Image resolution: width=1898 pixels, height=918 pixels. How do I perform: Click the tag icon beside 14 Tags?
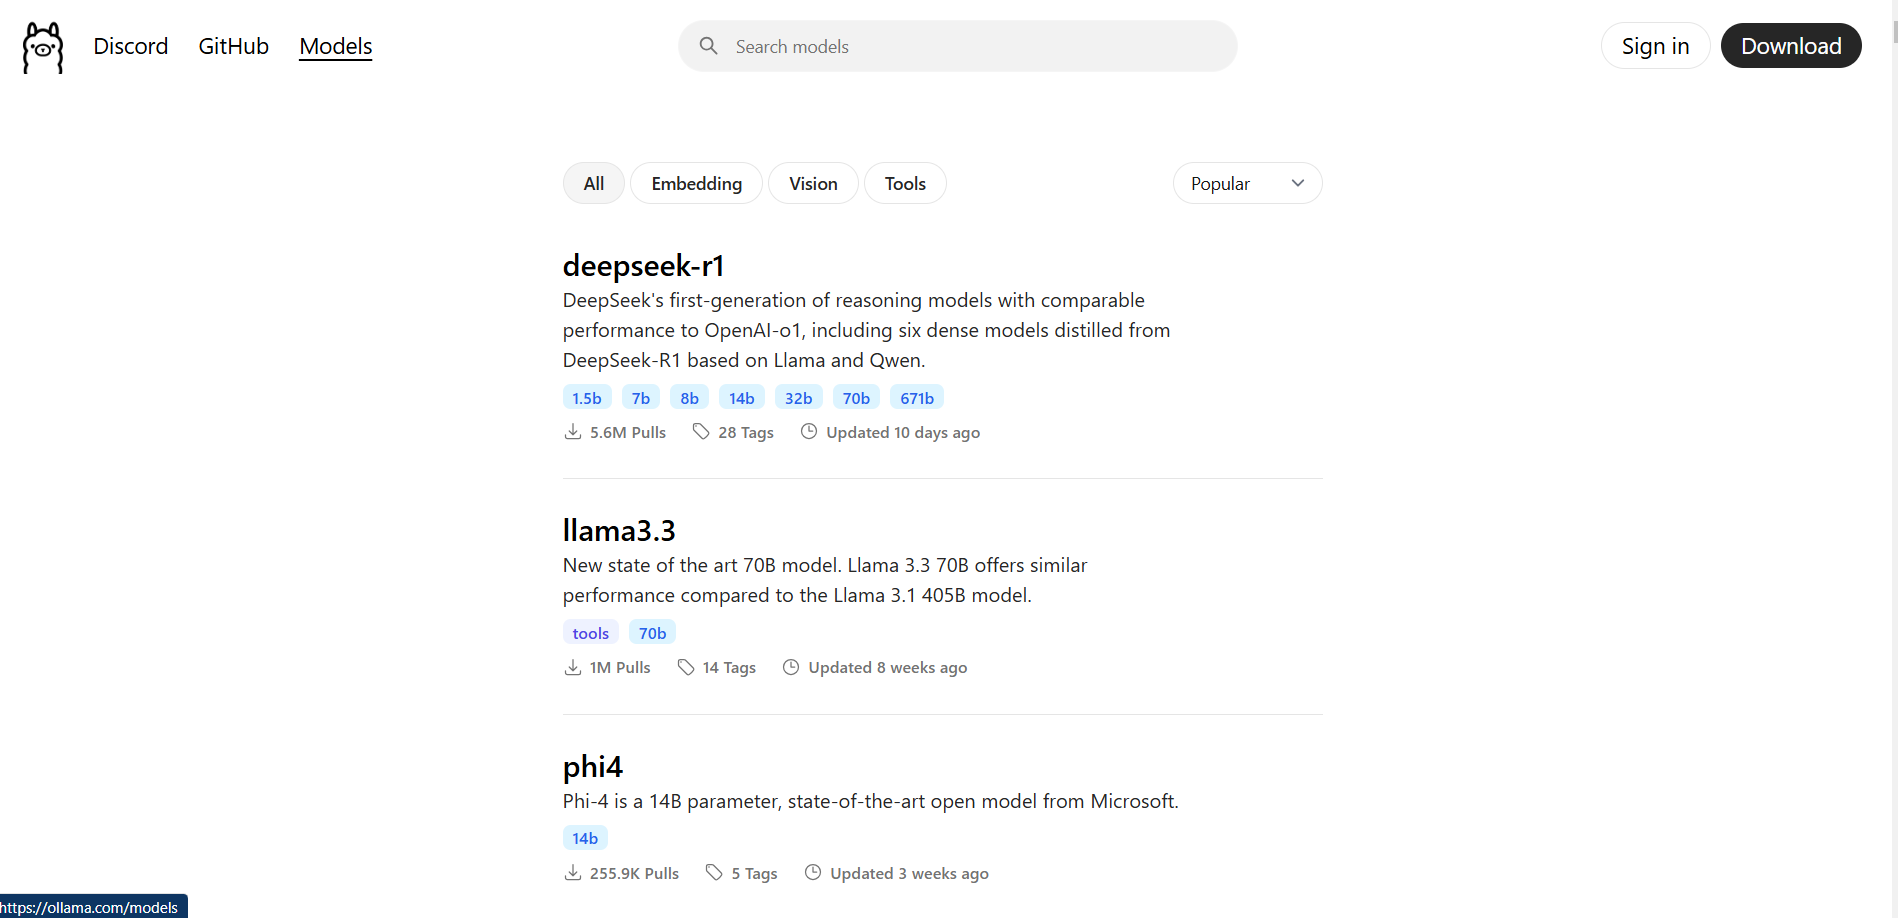[x=686, y=667]
